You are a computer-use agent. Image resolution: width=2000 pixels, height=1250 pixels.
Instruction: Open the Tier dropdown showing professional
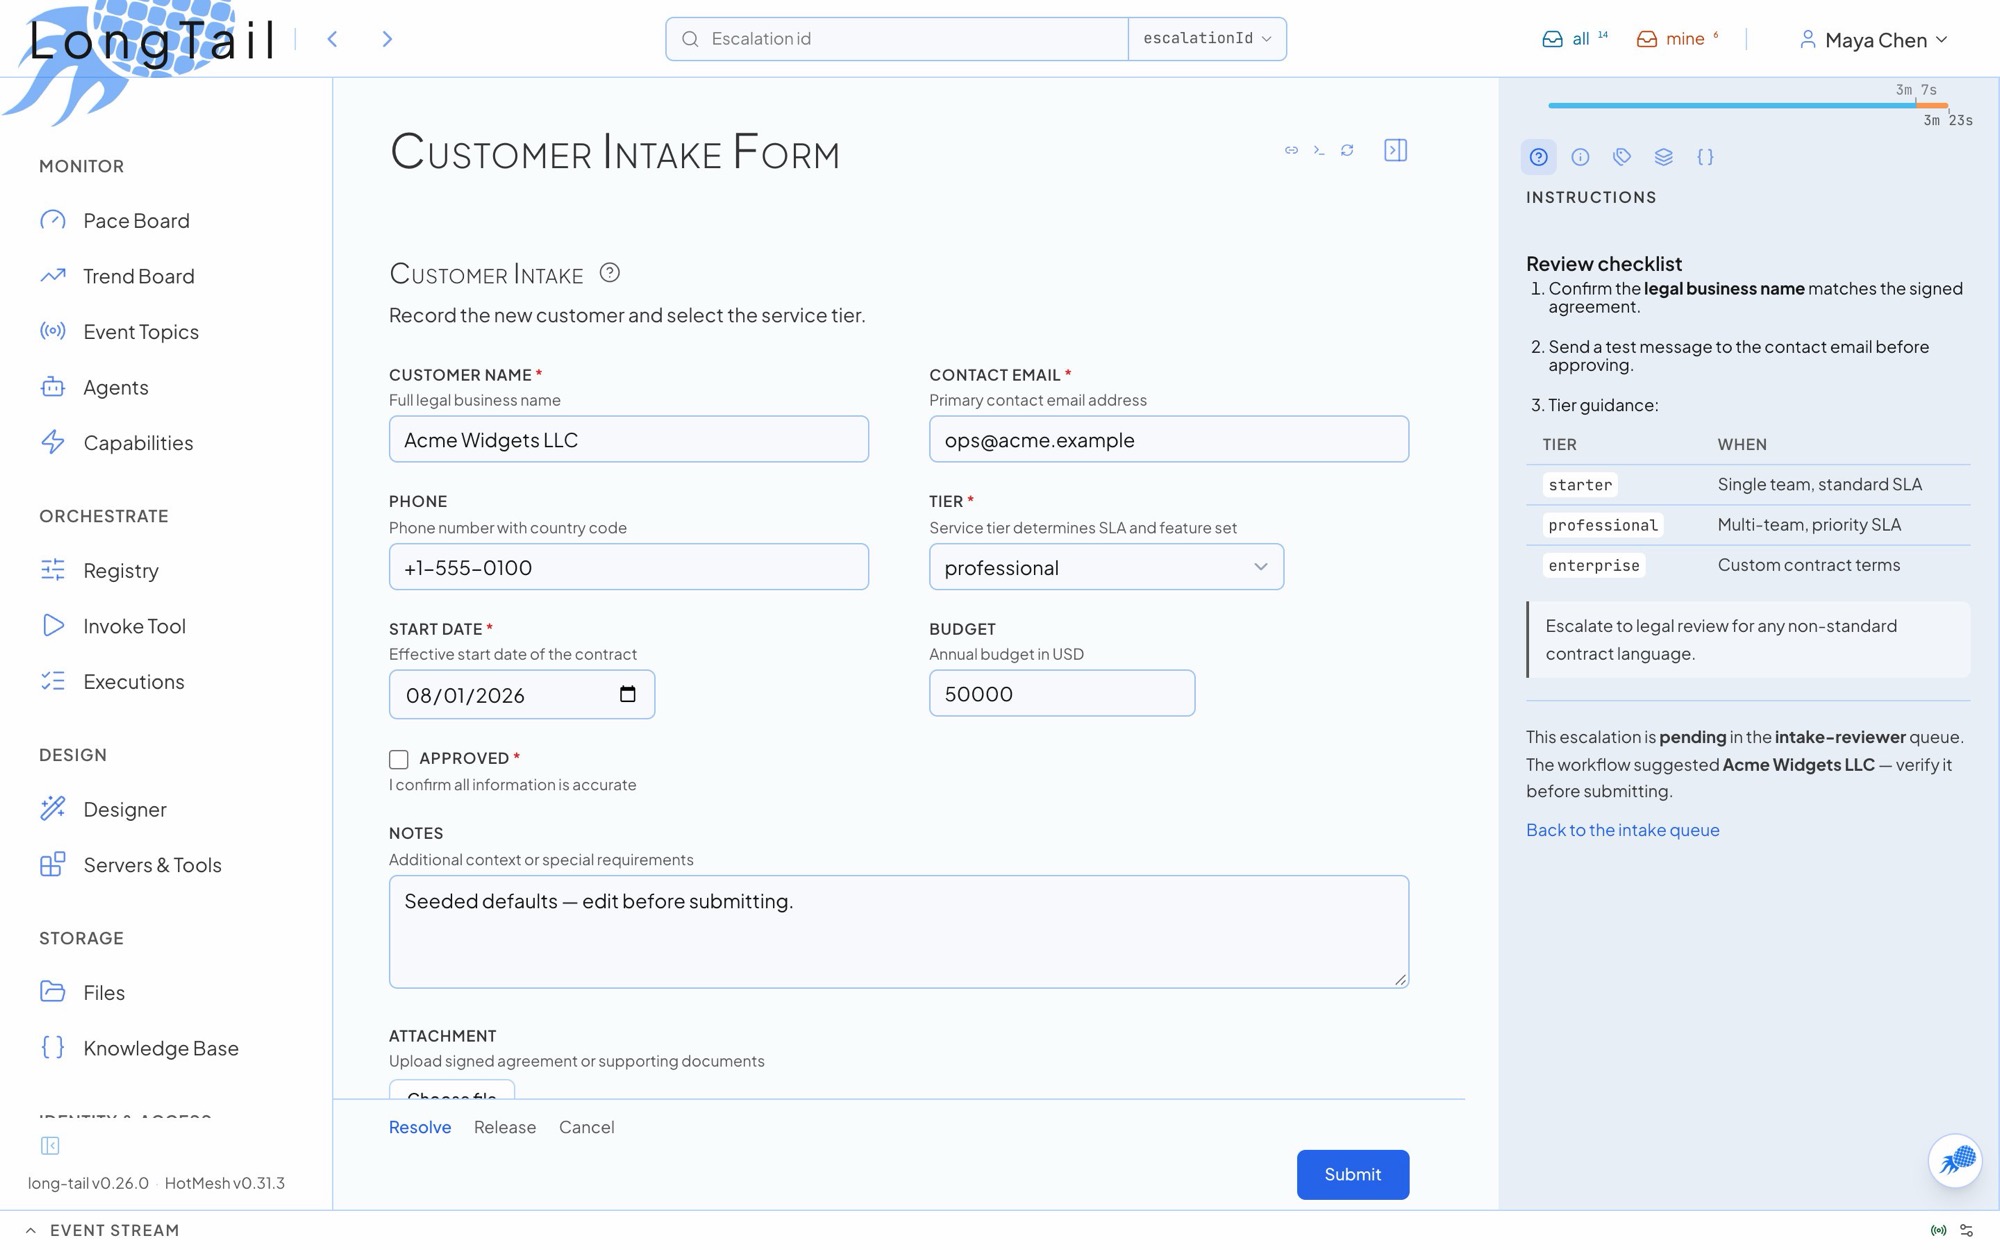pos(1106,567)
